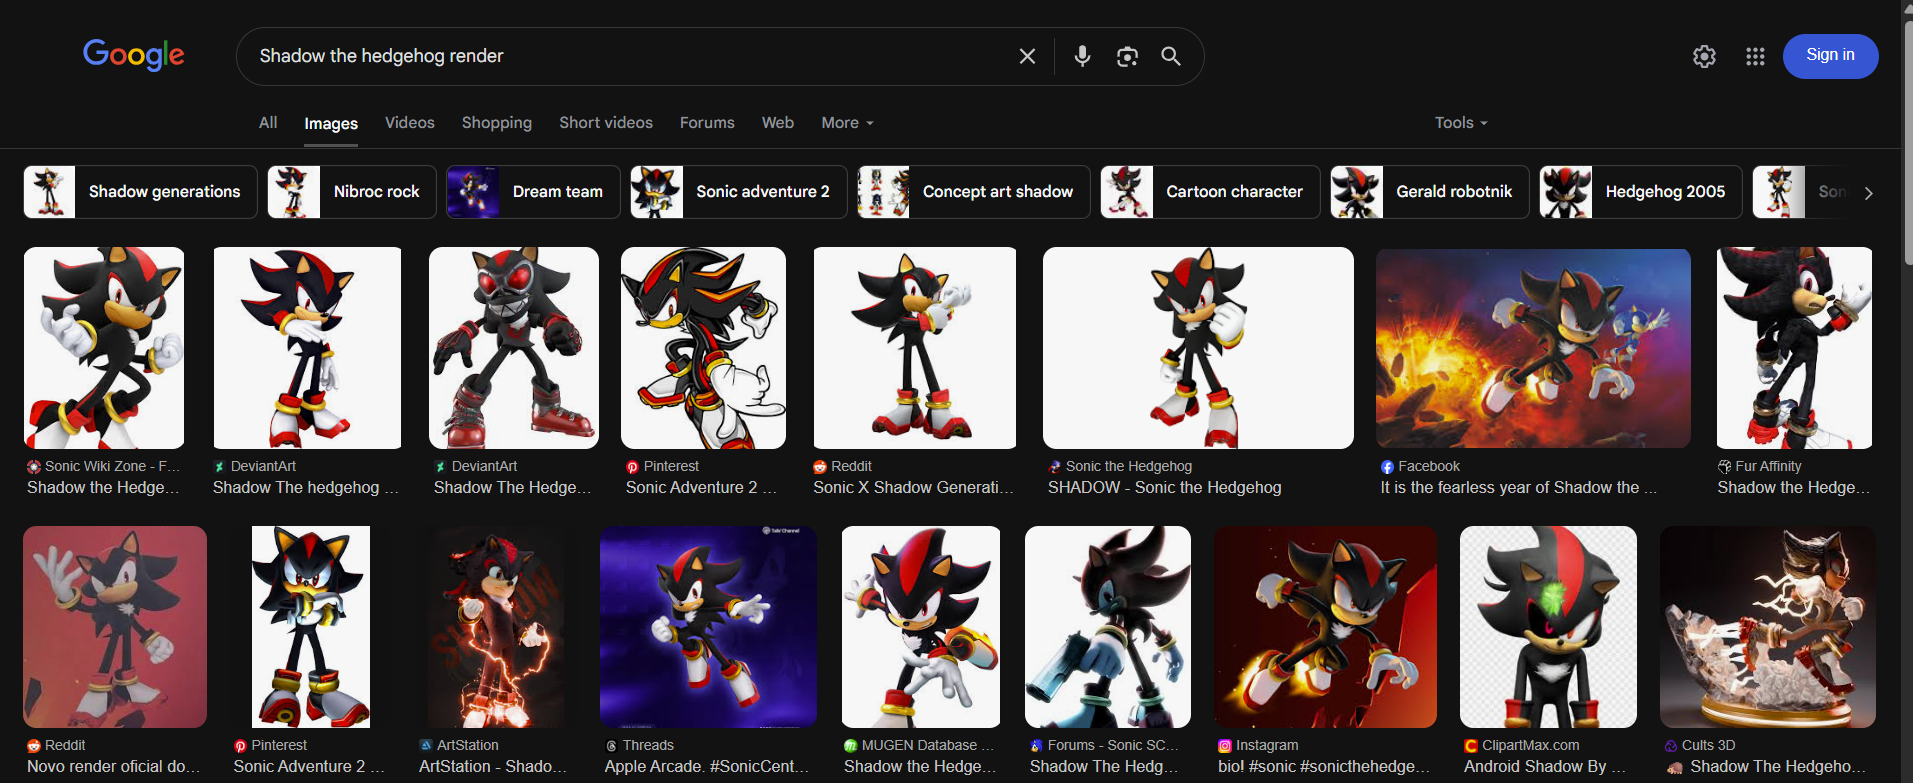The image size is (1913, 783).
Task: Click the Cults 3D source link
Action: click(x=1700, y=745)
